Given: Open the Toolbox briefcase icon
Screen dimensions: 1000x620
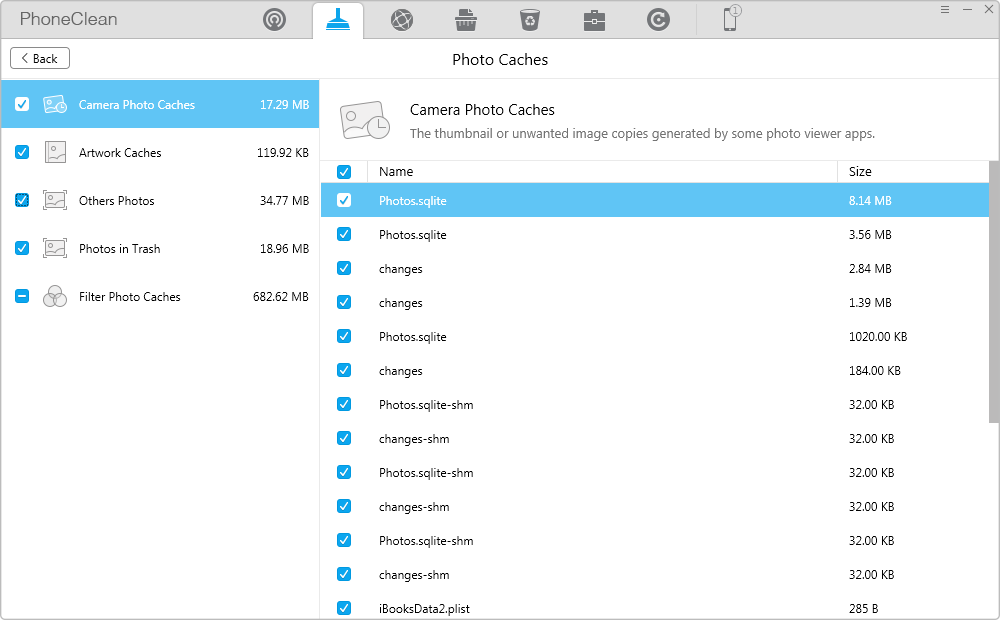Looking at the screenshot, I should (x=594, y=20).
